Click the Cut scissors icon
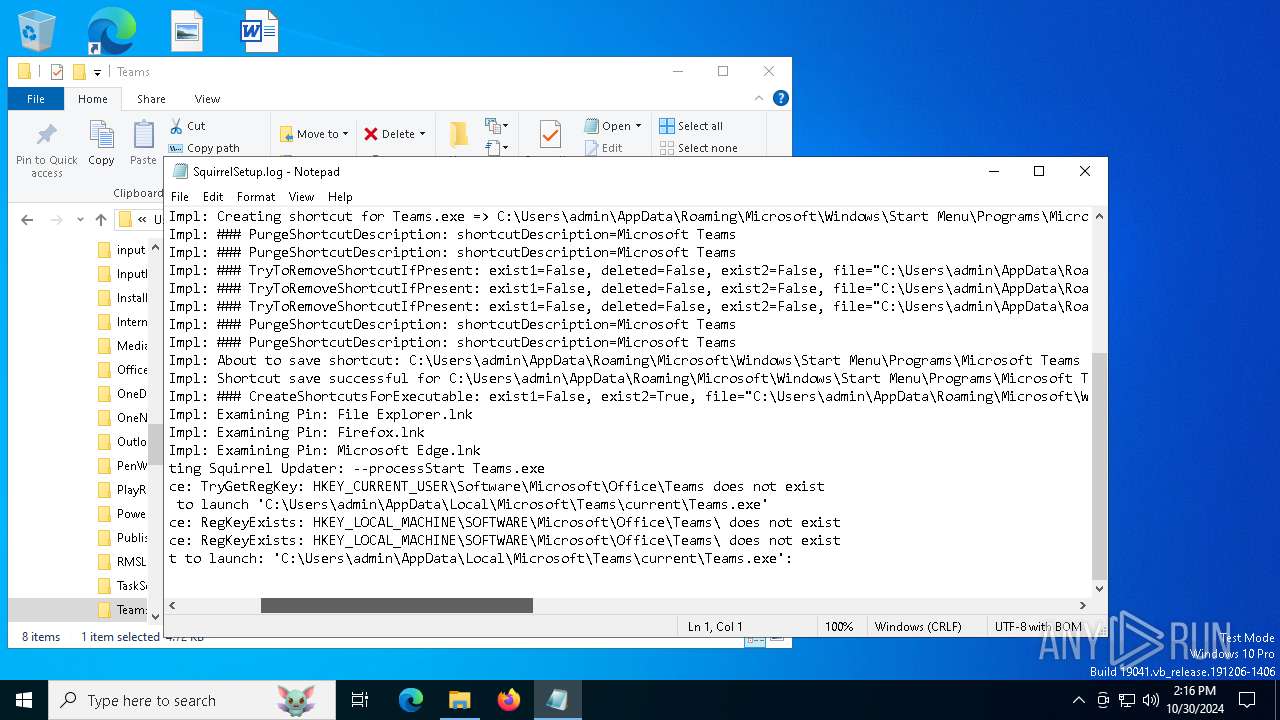The image size is (1280, 720). pos(177,126)
